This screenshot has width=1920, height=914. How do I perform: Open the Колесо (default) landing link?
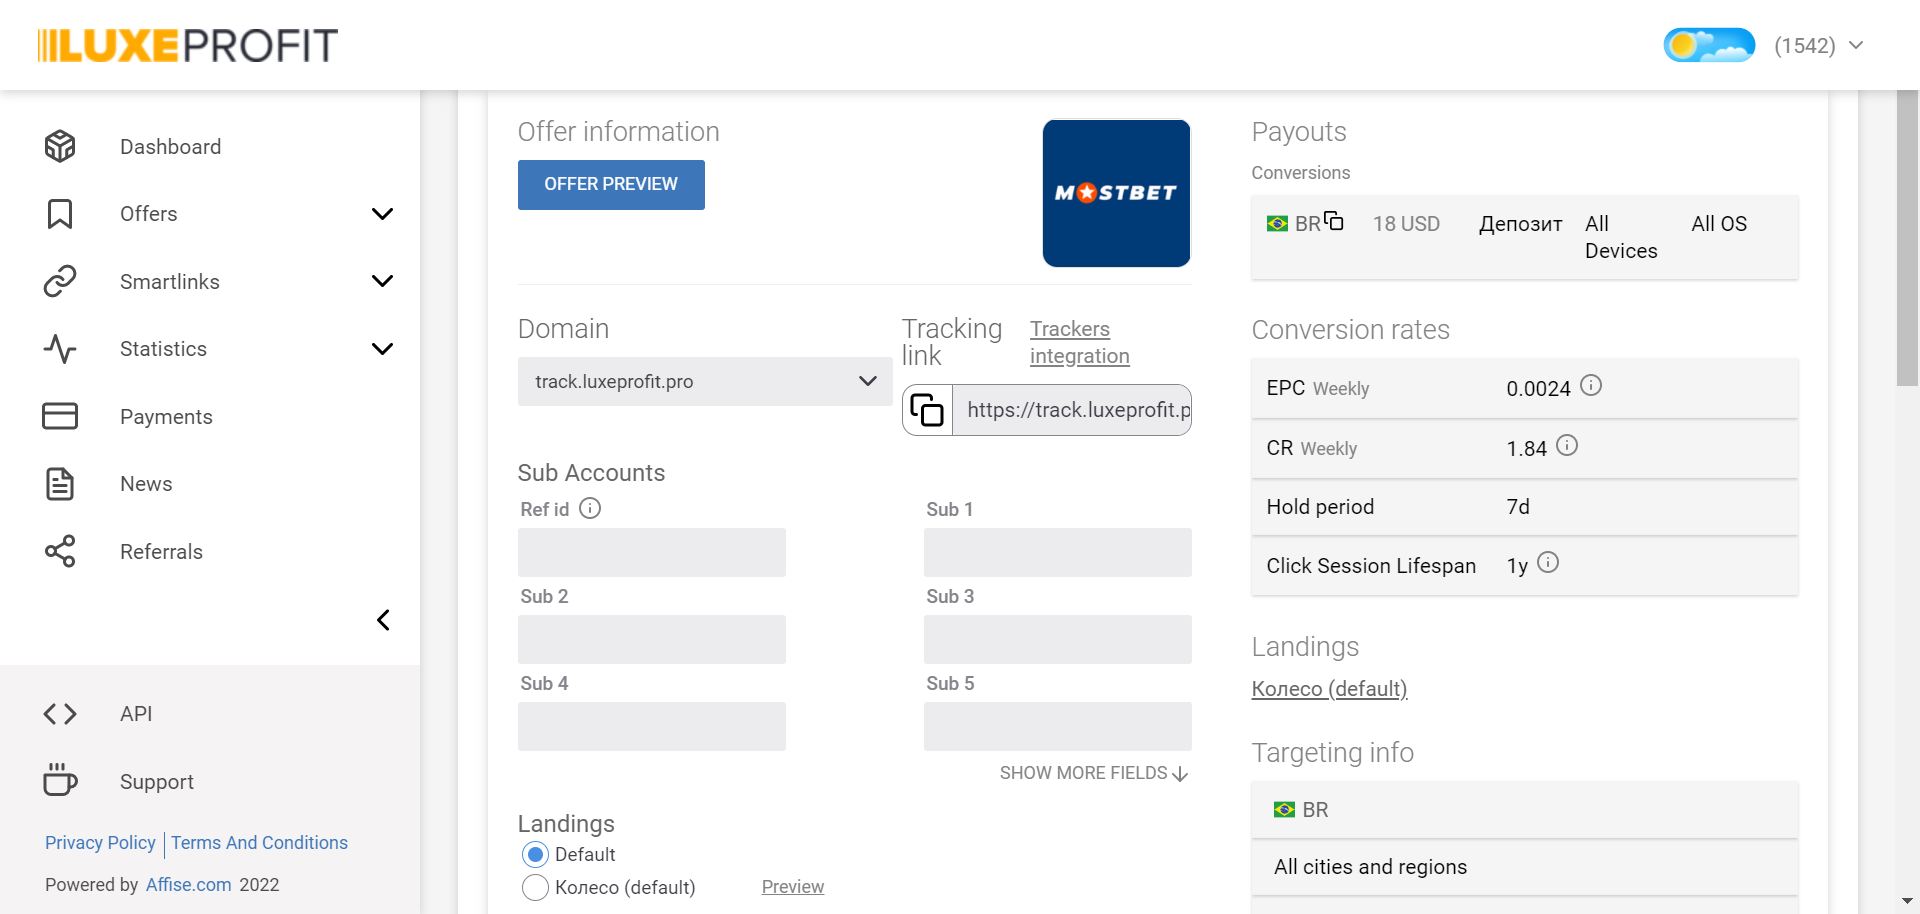click(x=1329, y=689)
